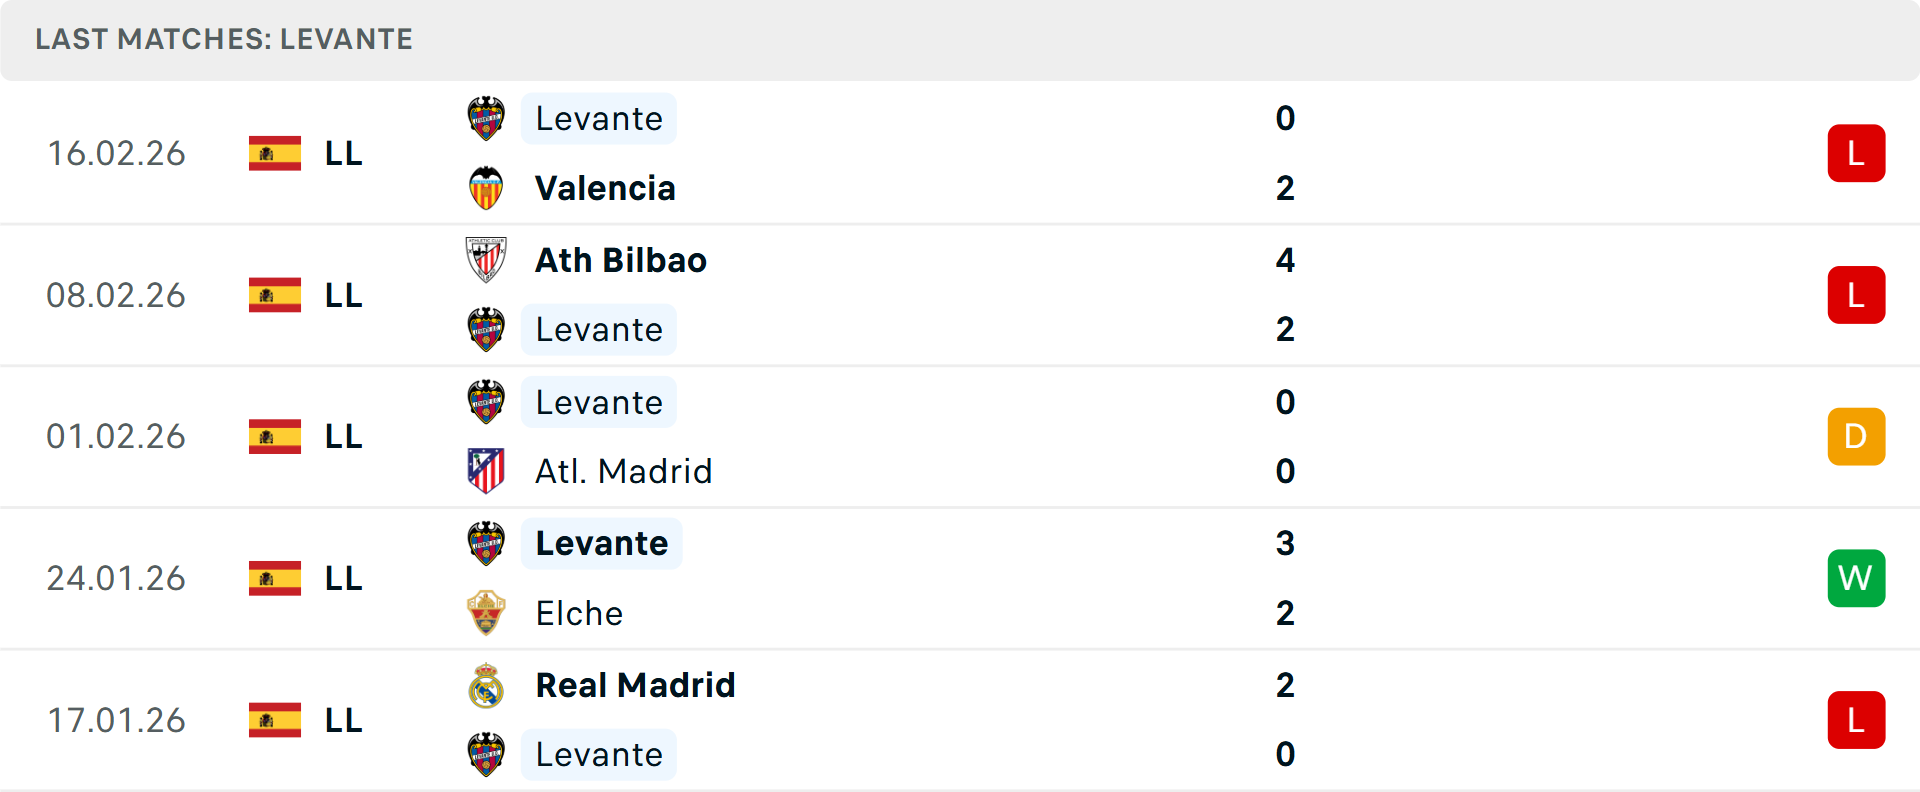Click the Real Madrid club crest

click(486, 685)
